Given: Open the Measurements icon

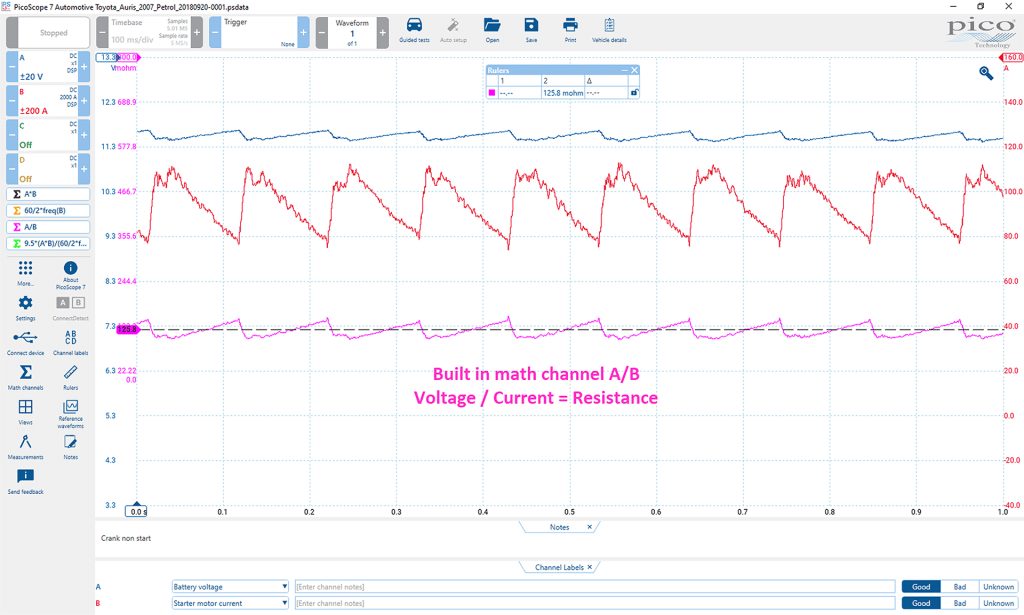Looking at the screenshot, I should pyautogui.click(x=25, y=442).
